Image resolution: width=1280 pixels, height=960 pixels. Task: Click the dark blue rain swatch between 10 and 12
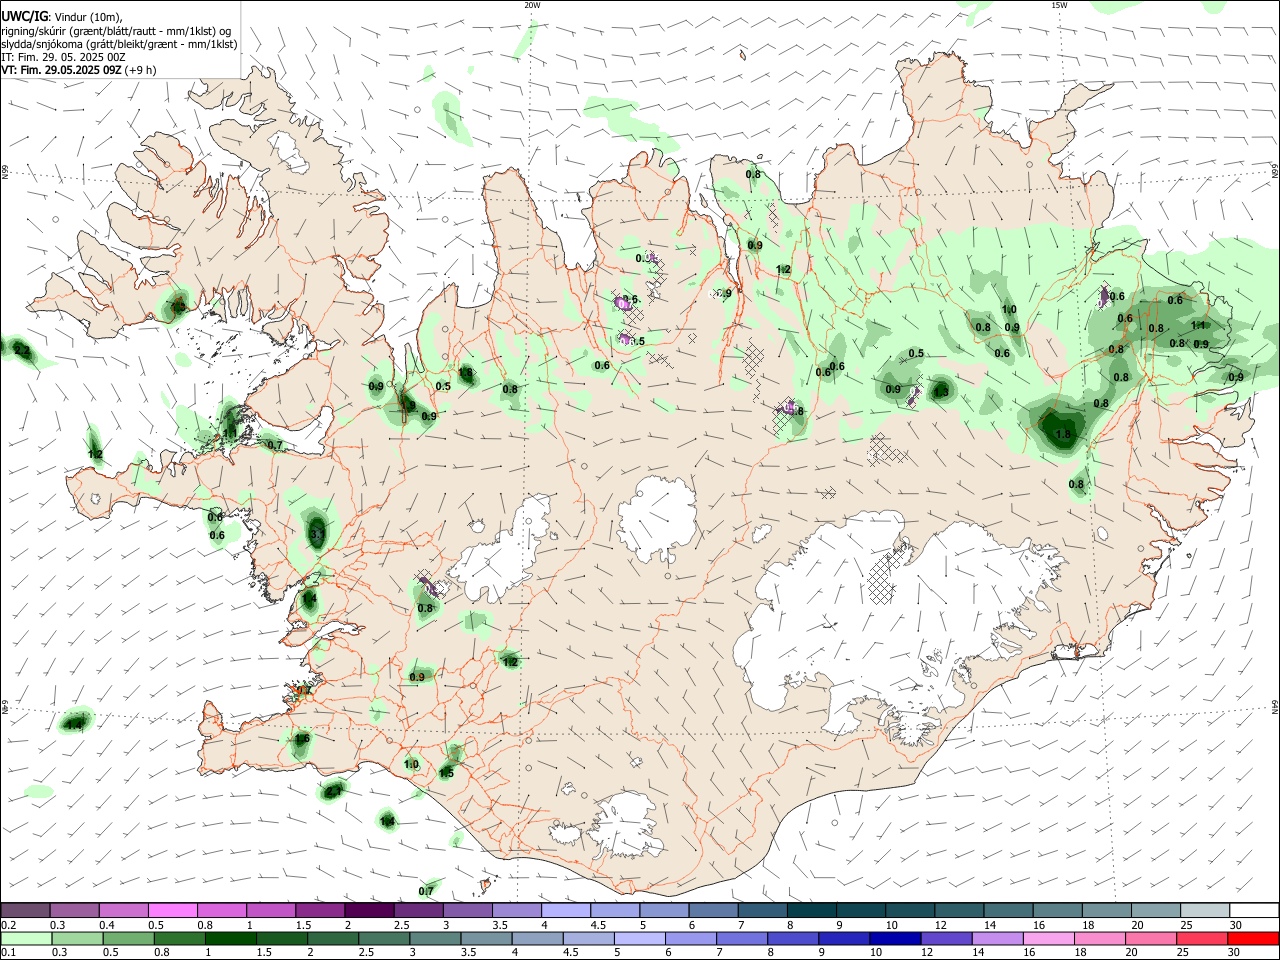[x=894, y=938]
